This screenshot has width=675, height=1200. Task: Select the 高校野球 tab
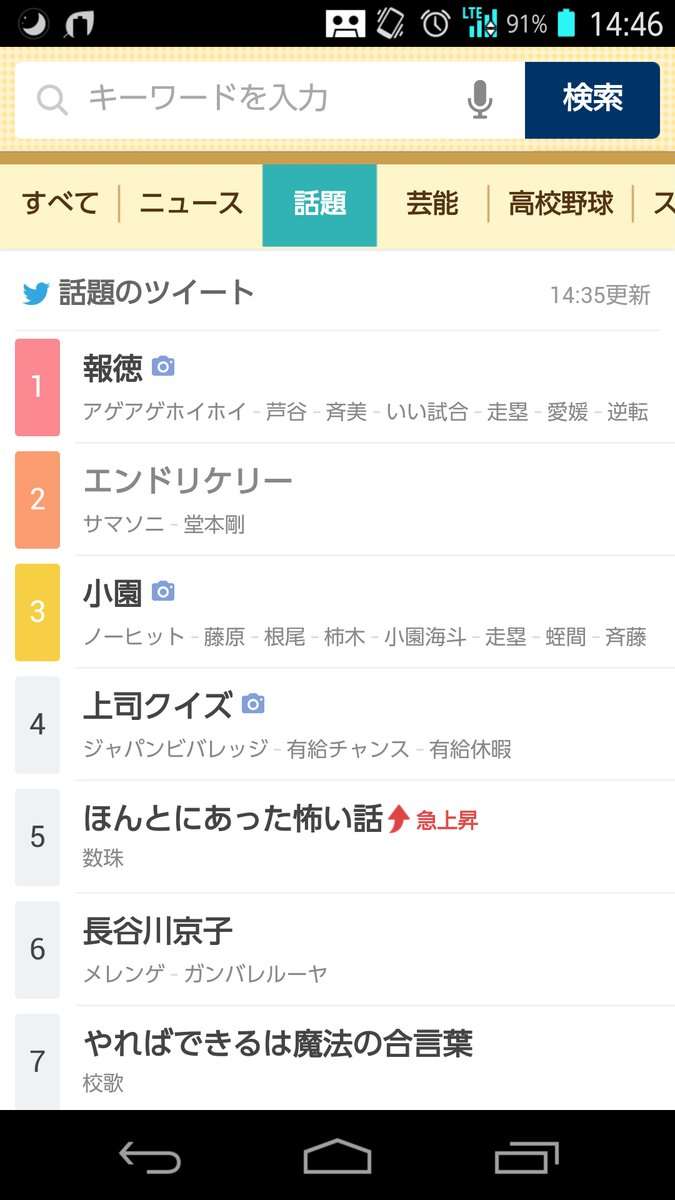[x=561, y=204]
